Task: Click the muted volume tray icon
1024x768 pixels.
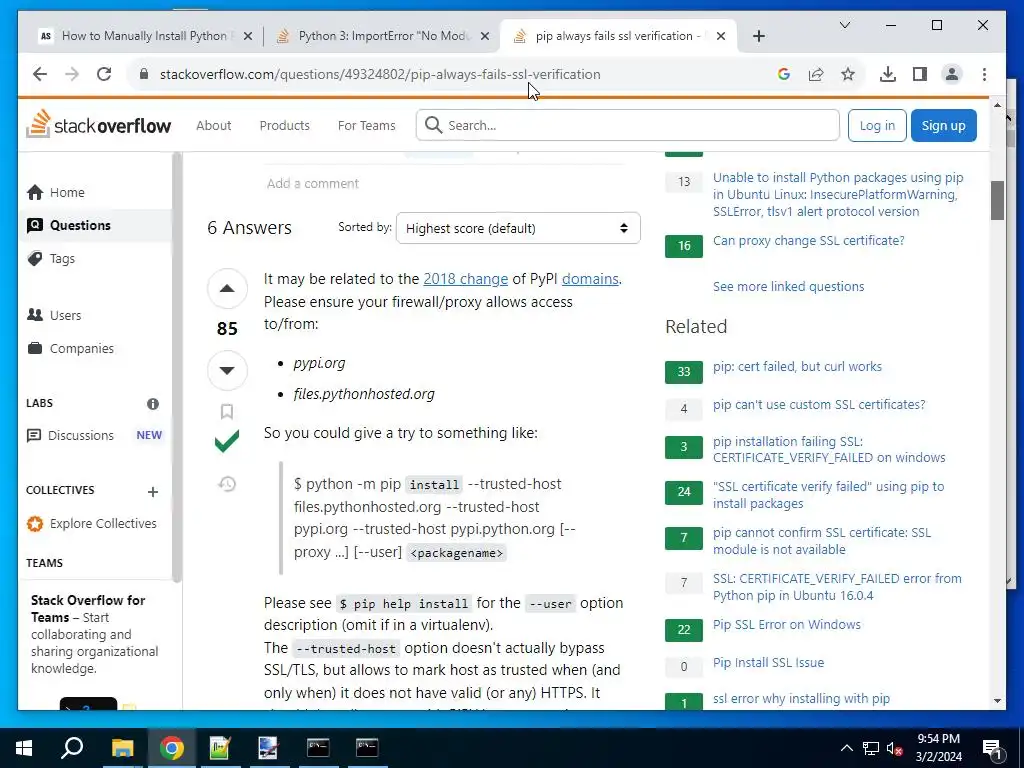Action: (894, 748)
